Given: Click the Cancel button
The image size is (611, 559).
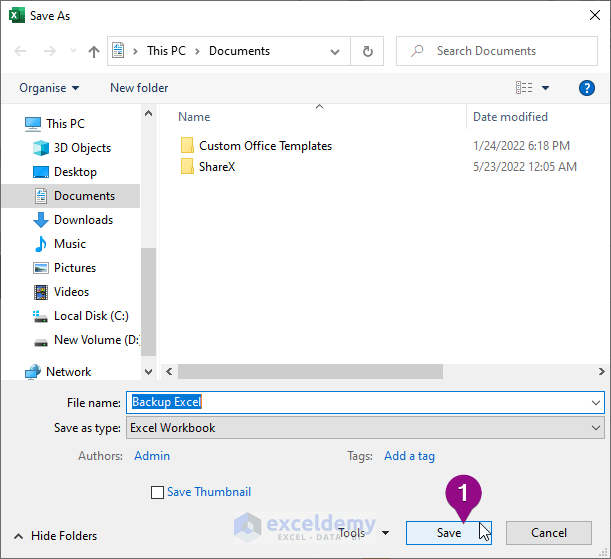Looking at the screenshot, I should (x=549, y=533).
